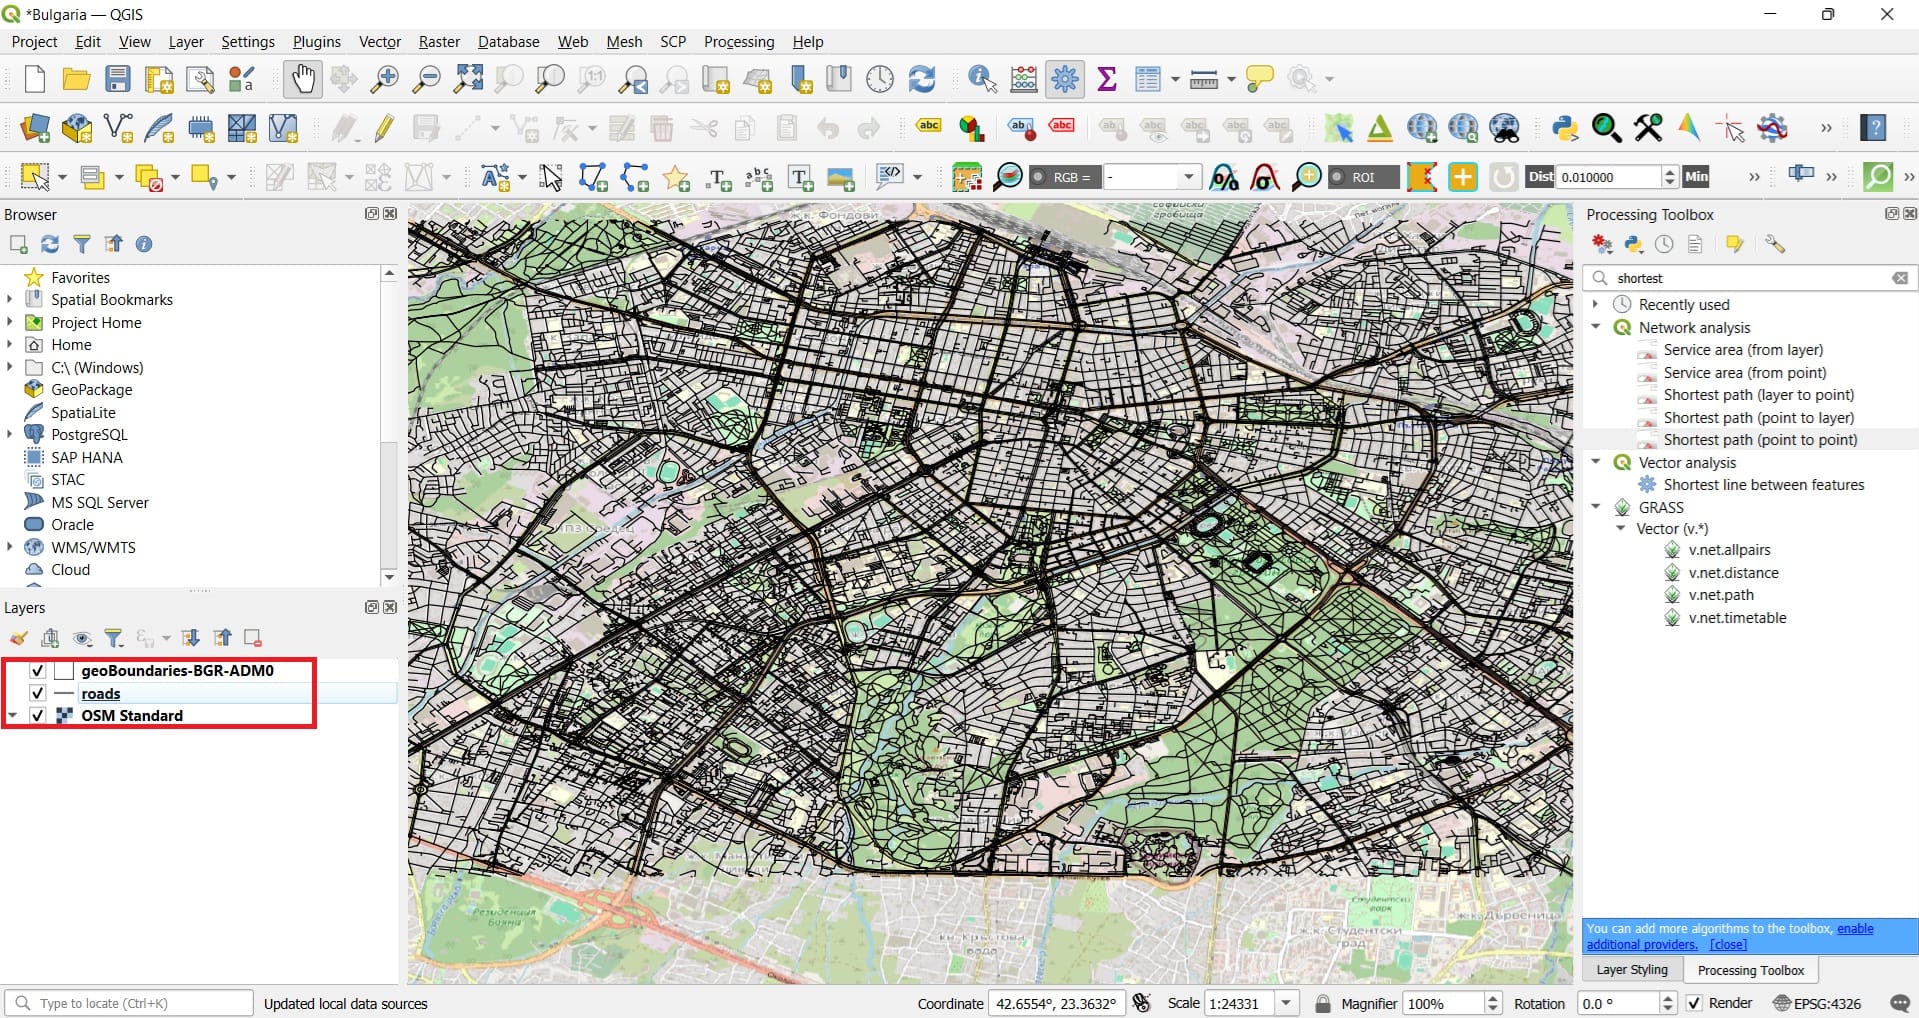Screen dimensions: 1919x1018
Task: Click the Zoom In magnifier tool
Action: pyautogui.click(x=385, y=79)
